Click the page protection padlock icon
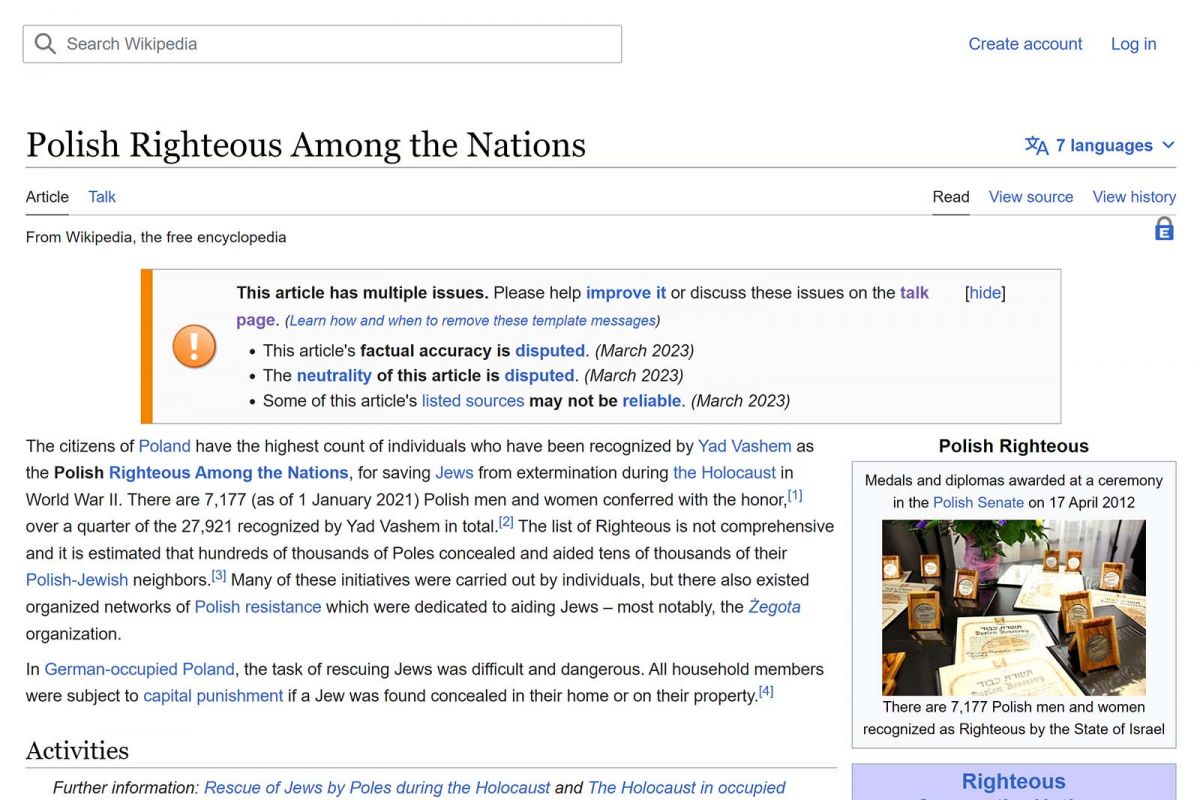The width and height of the screenshot is (1200, 800). point(1164,229)
